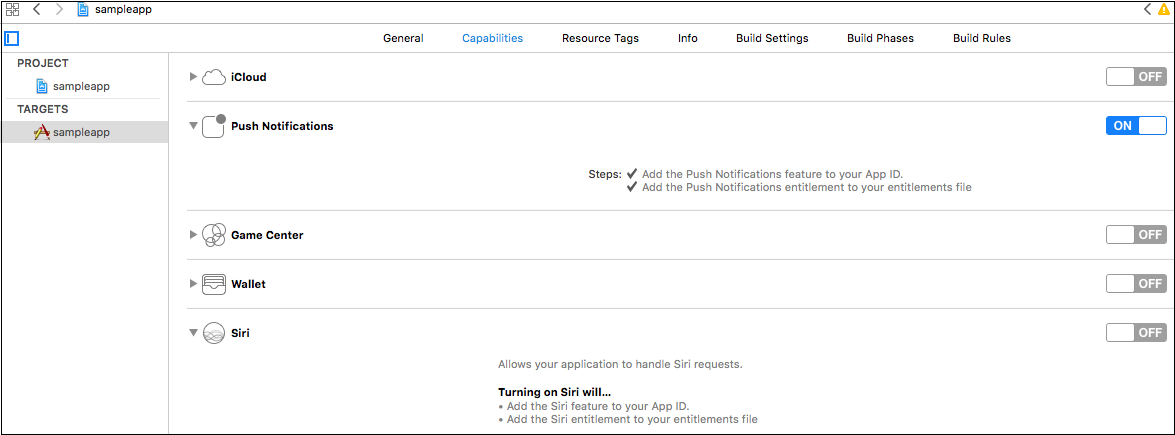Expand the Game Center section
Viewport: 1175px width, 435px height.
tap(193, 235)
